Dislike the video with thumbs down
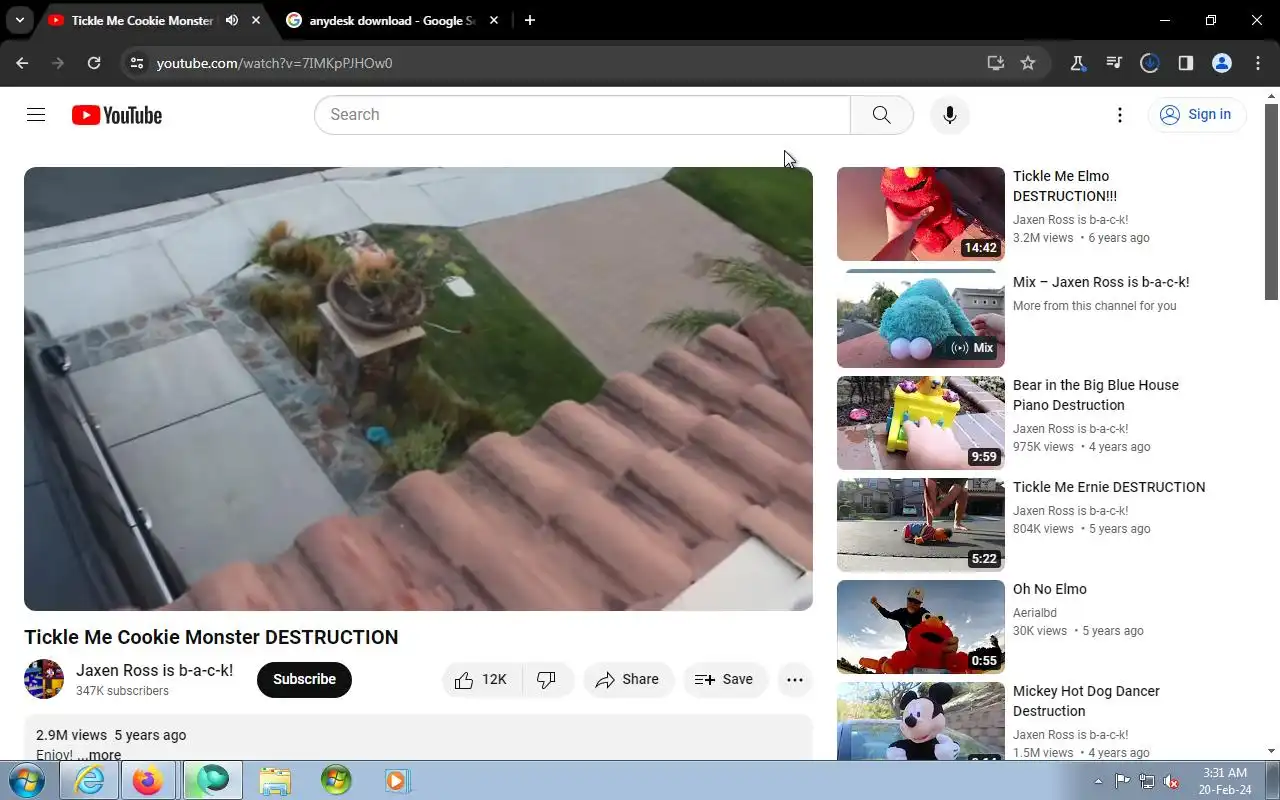The height and width of the screenshot is (800, 1280). click(547, 680)
